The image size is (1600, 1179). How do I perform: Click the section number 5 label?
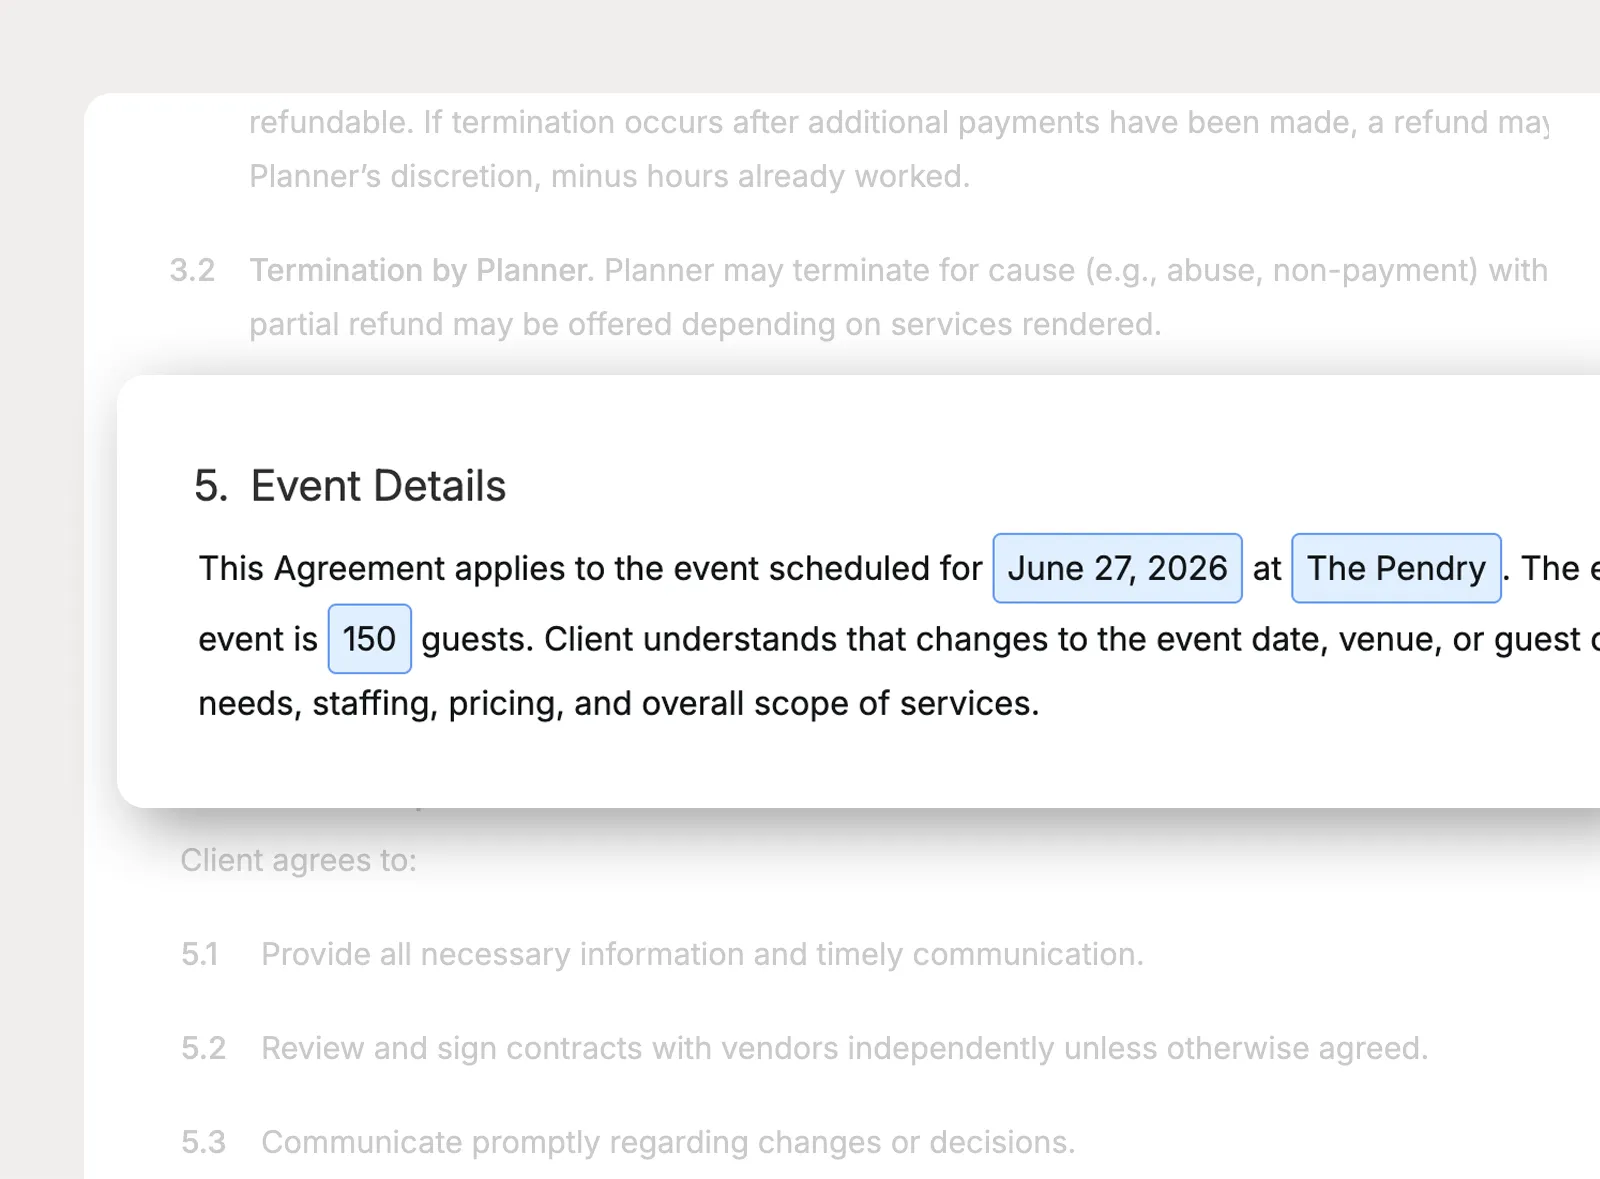(211, 486)
